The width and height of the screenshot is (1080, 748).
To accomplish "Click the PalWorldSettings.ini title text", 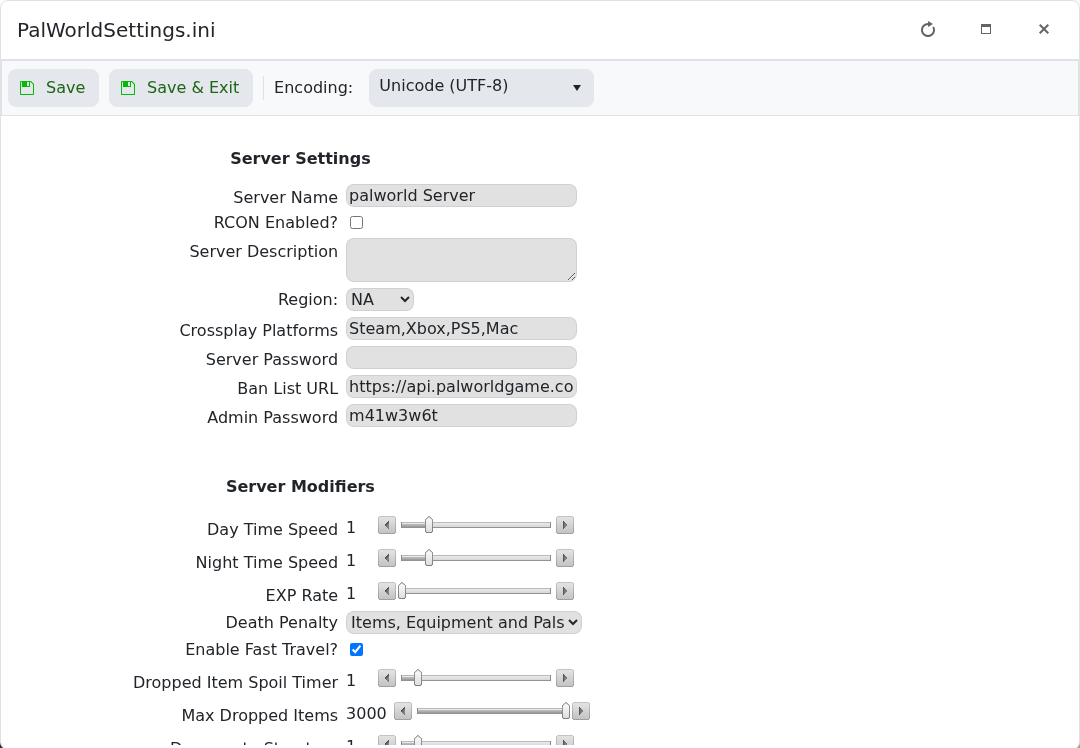I will [116, 30].
